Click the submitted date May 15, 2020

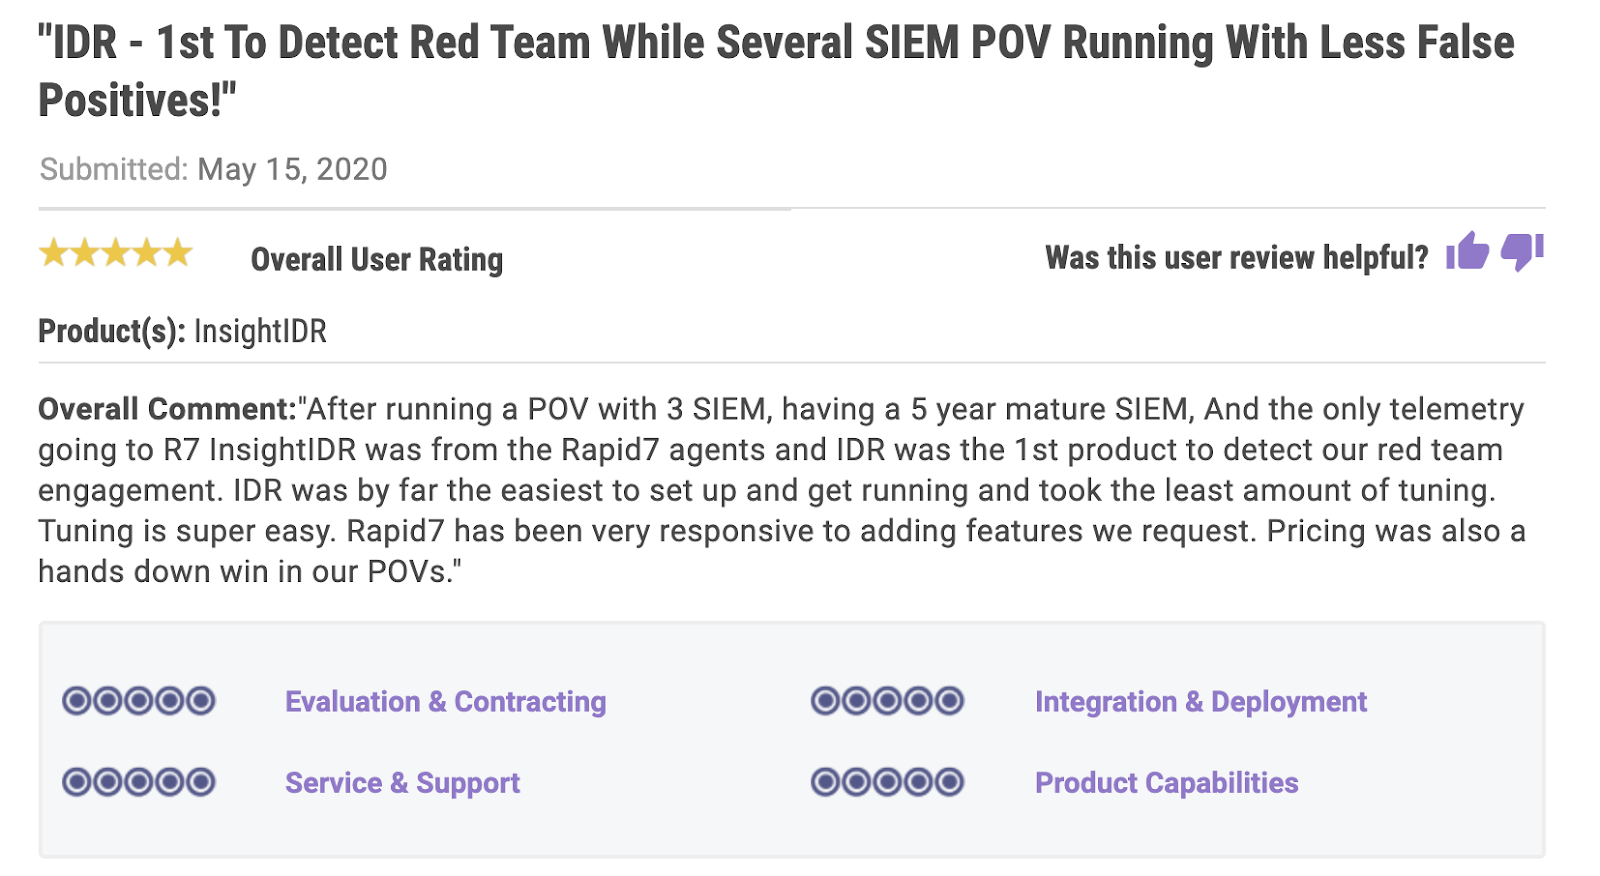[292, 169]
